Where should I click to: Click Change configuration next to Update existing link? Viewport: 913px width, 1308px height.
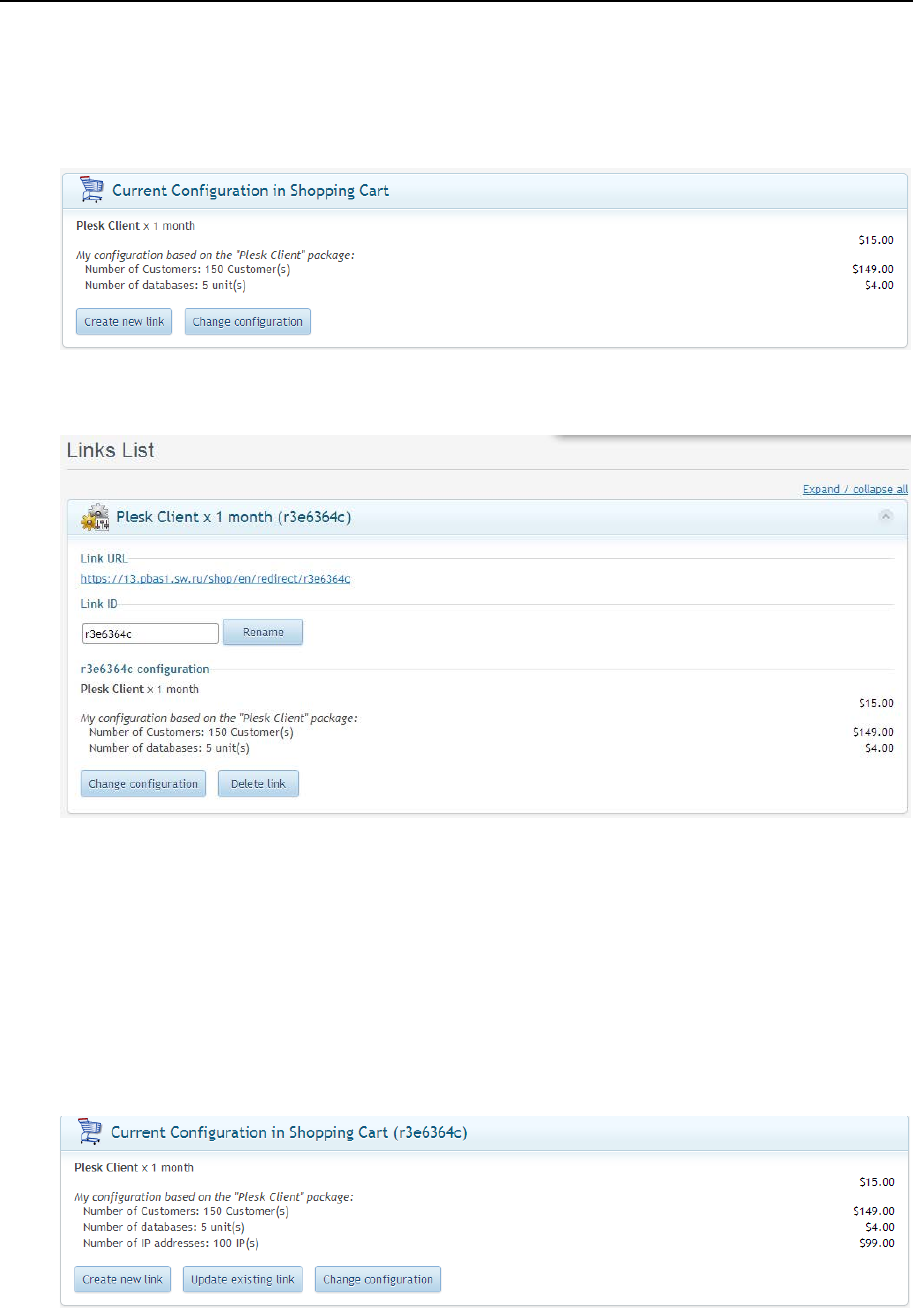[378, 1279]
